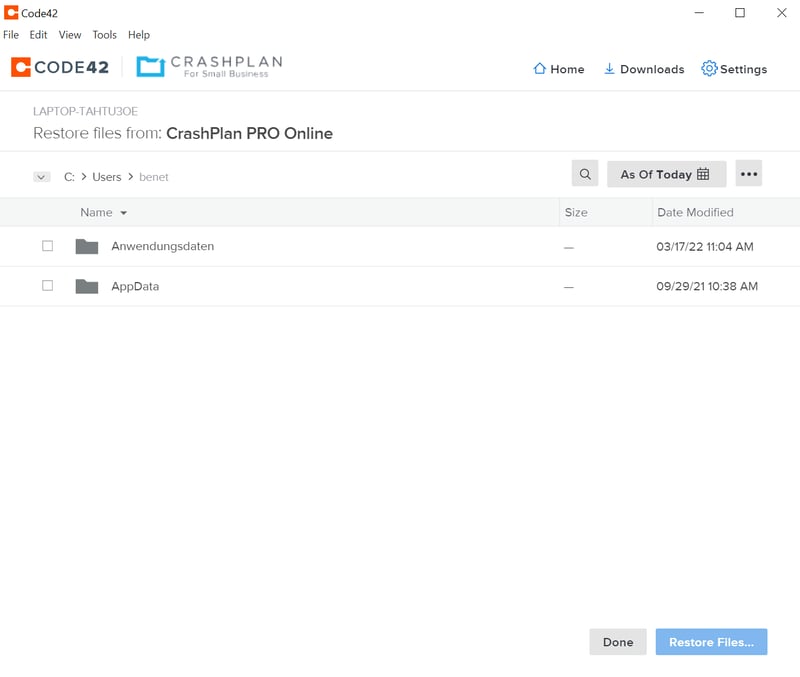Open the Help menu
The image size is (800, 677).
pyautogui.click(x=139, y=35)
